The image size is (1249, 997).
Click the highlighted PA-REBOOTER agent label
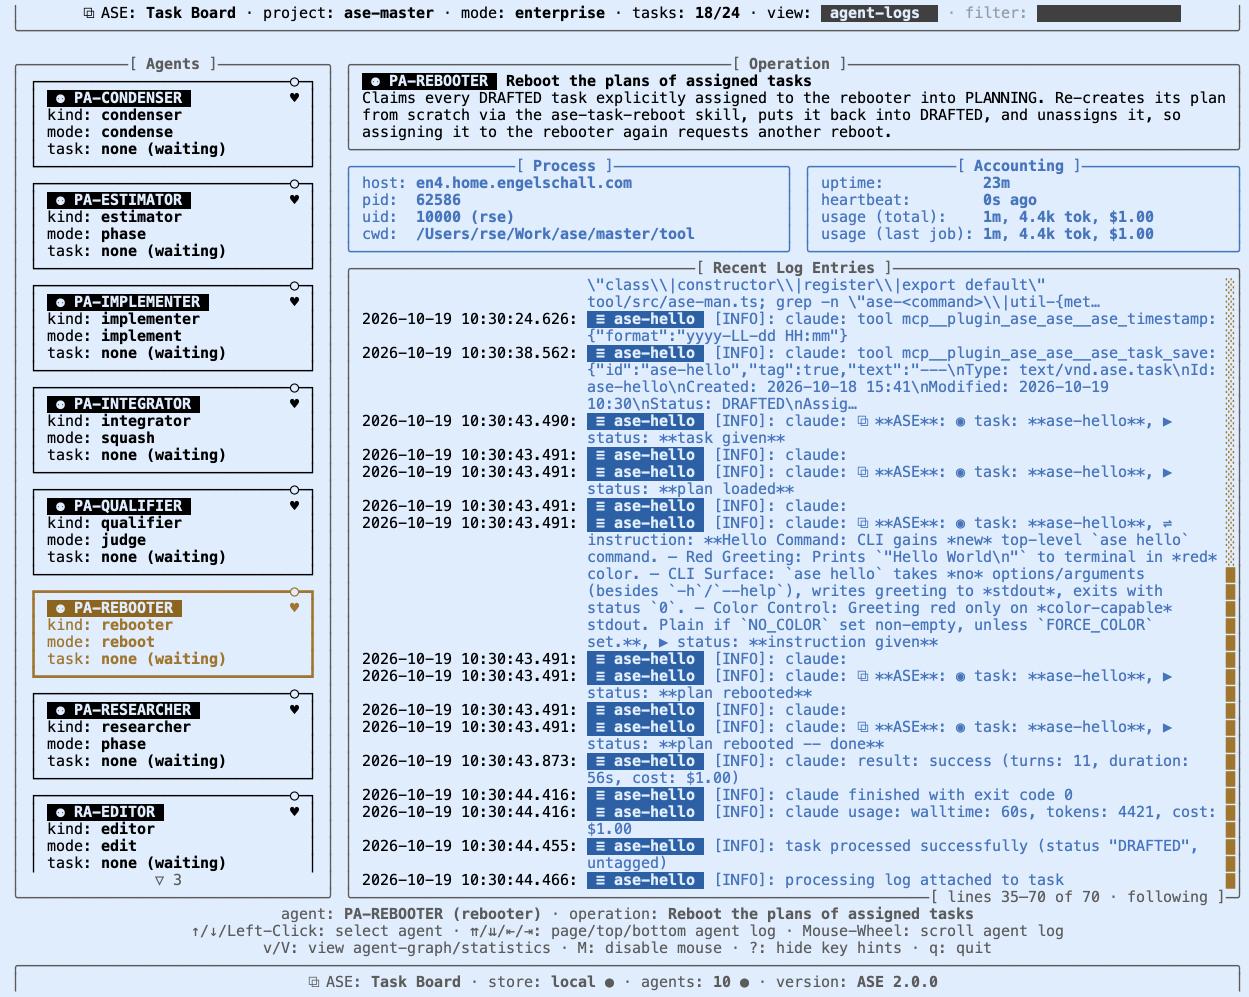click(114, 608)
